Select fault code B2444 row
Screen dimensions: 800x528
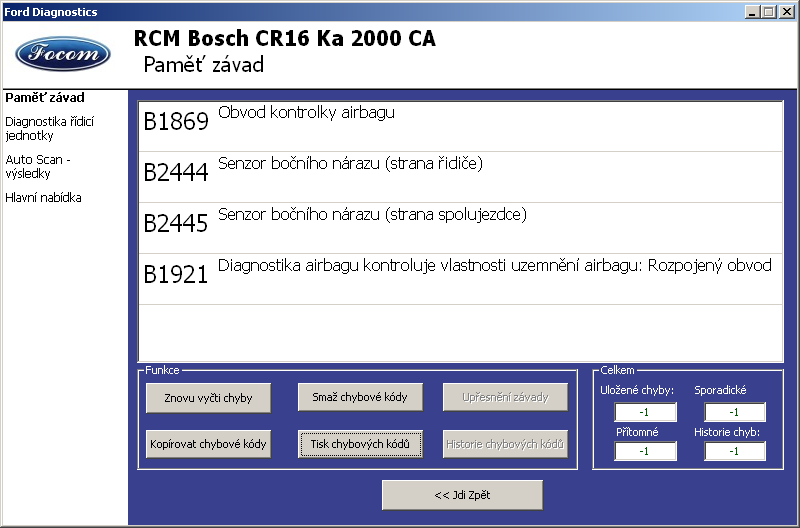pyautogui.click(x=461, y=177)
